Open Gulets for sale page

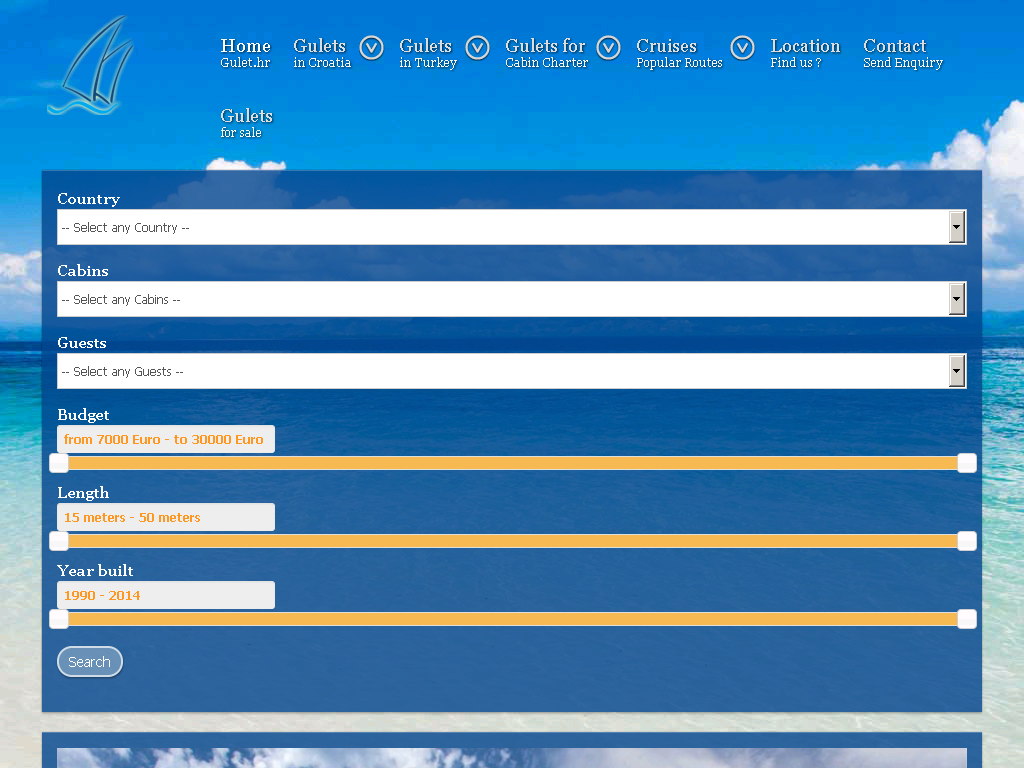[x=246, y=123]
